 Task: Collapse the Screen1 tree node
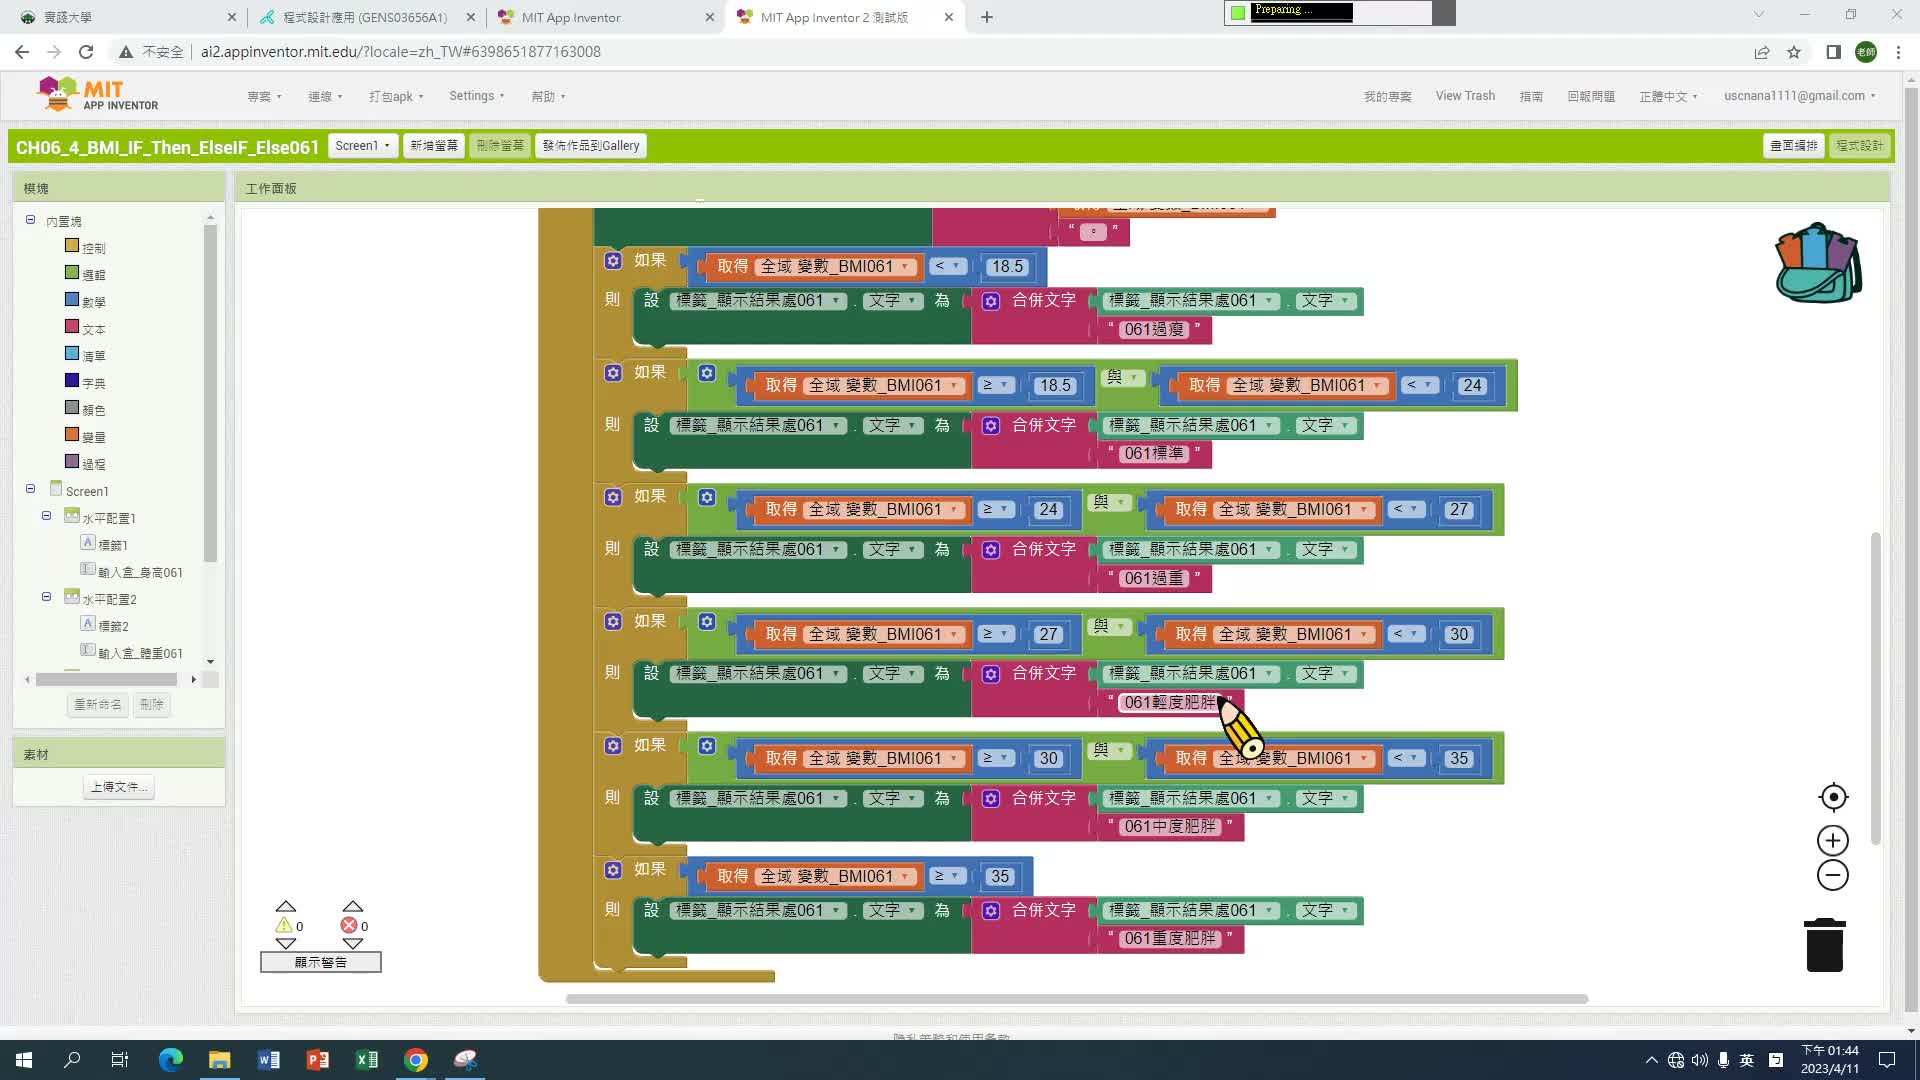click(30, 489)
